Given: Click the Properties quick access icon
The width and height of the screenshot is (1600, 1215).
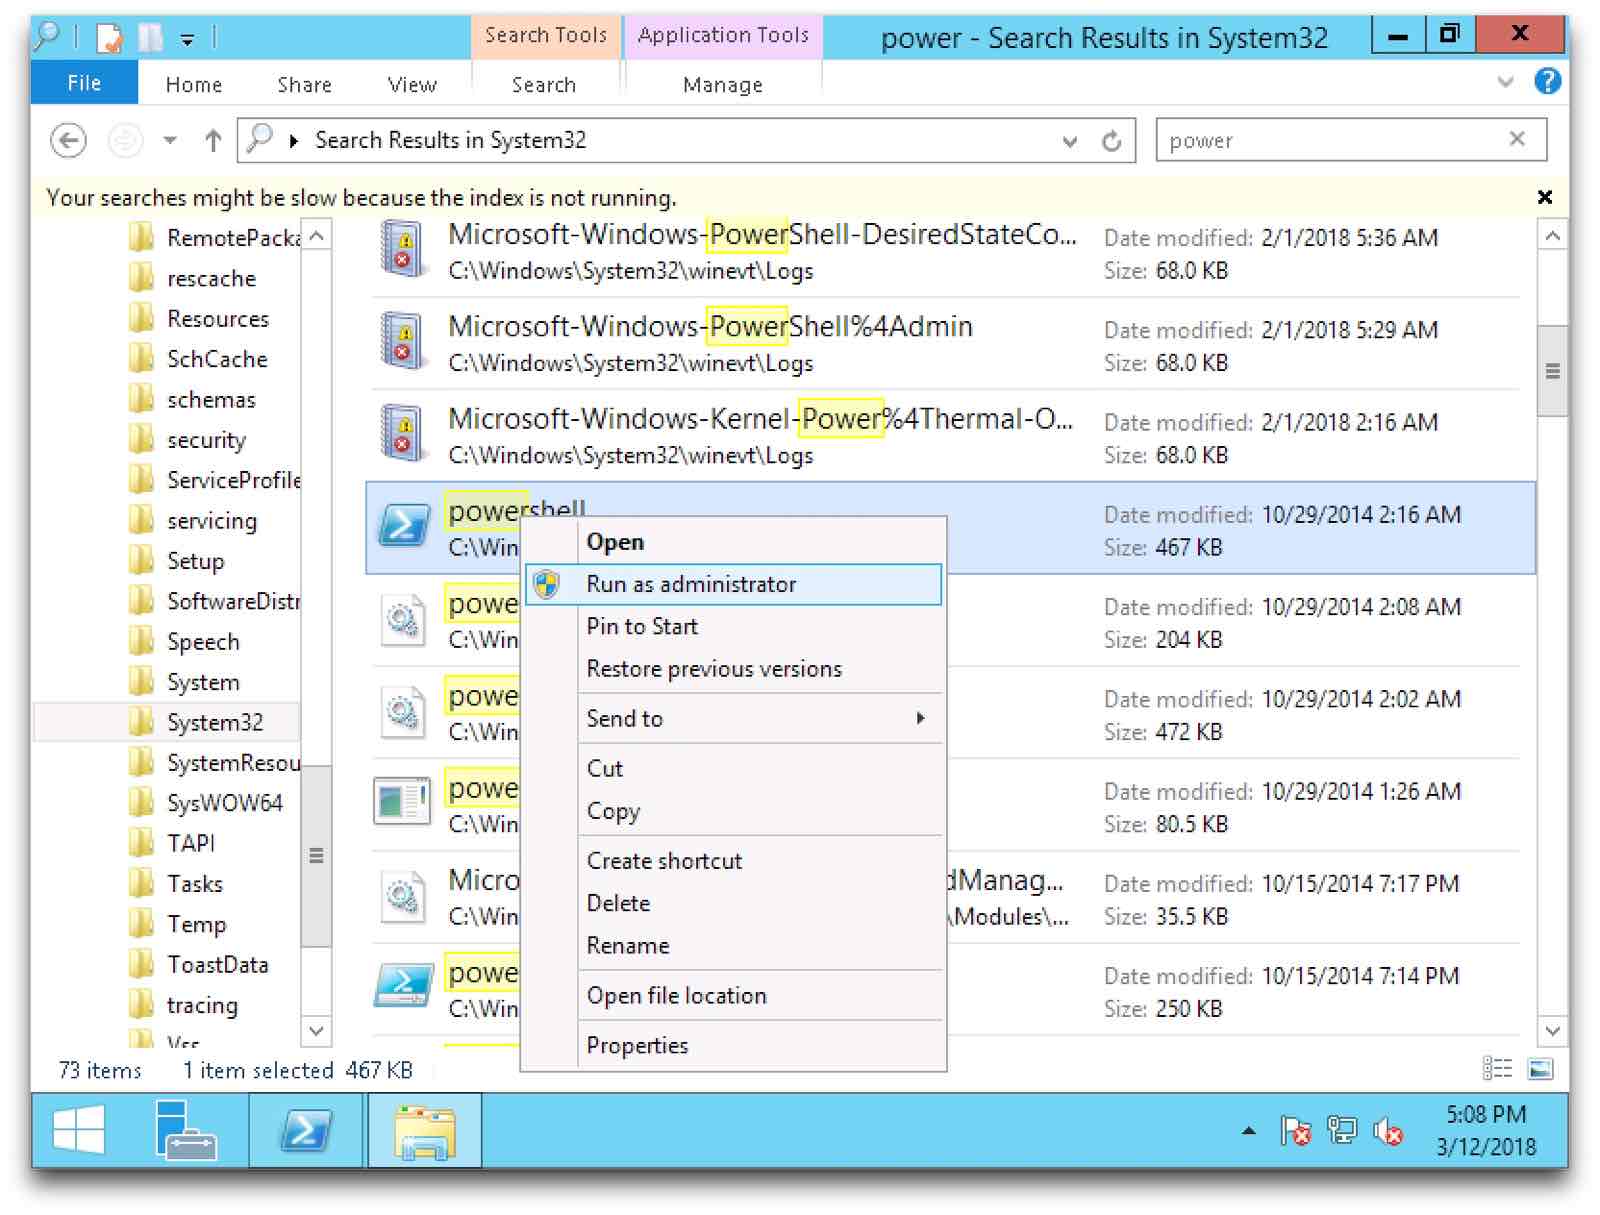Looking at the screenshot, I should [x=109, y=38].
